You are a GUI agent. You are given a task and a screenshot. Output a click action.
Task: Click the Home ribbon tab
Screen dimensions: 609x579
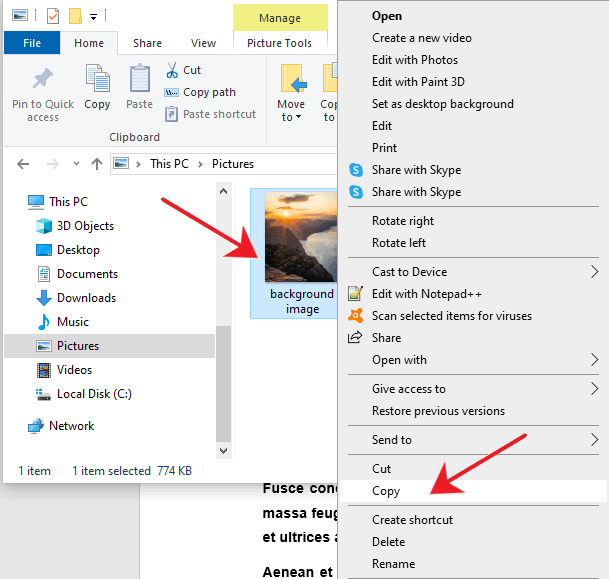tap(89, 43)
